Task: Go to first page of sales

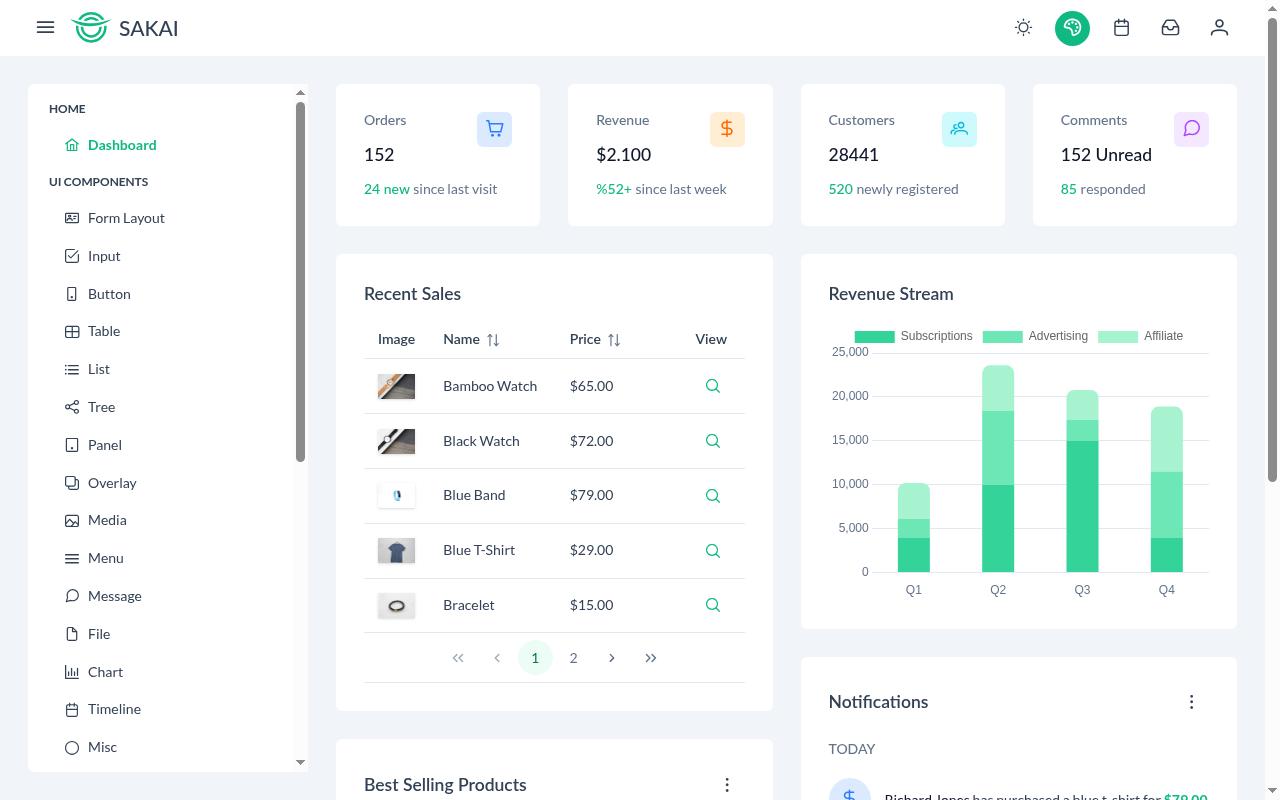Action: 458,658
